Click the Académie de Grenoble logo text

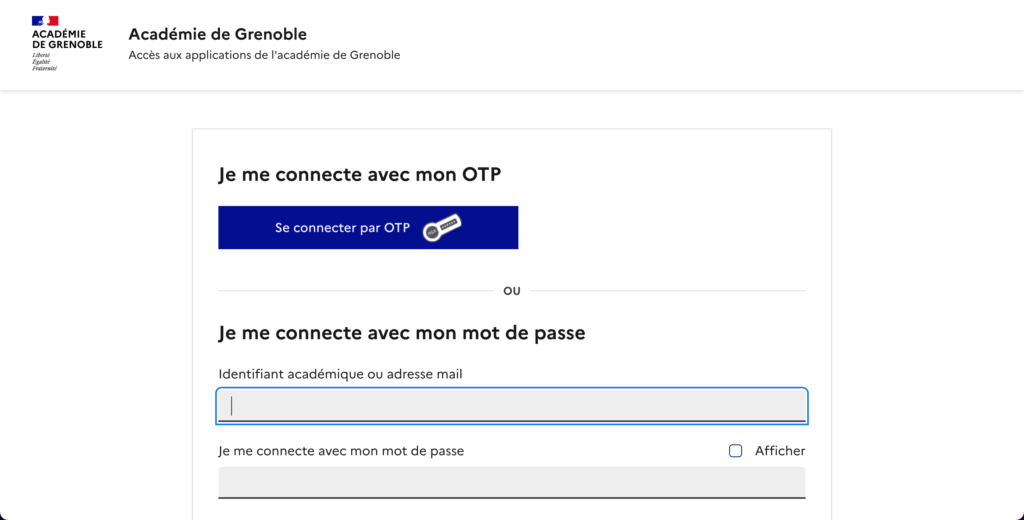67,39
